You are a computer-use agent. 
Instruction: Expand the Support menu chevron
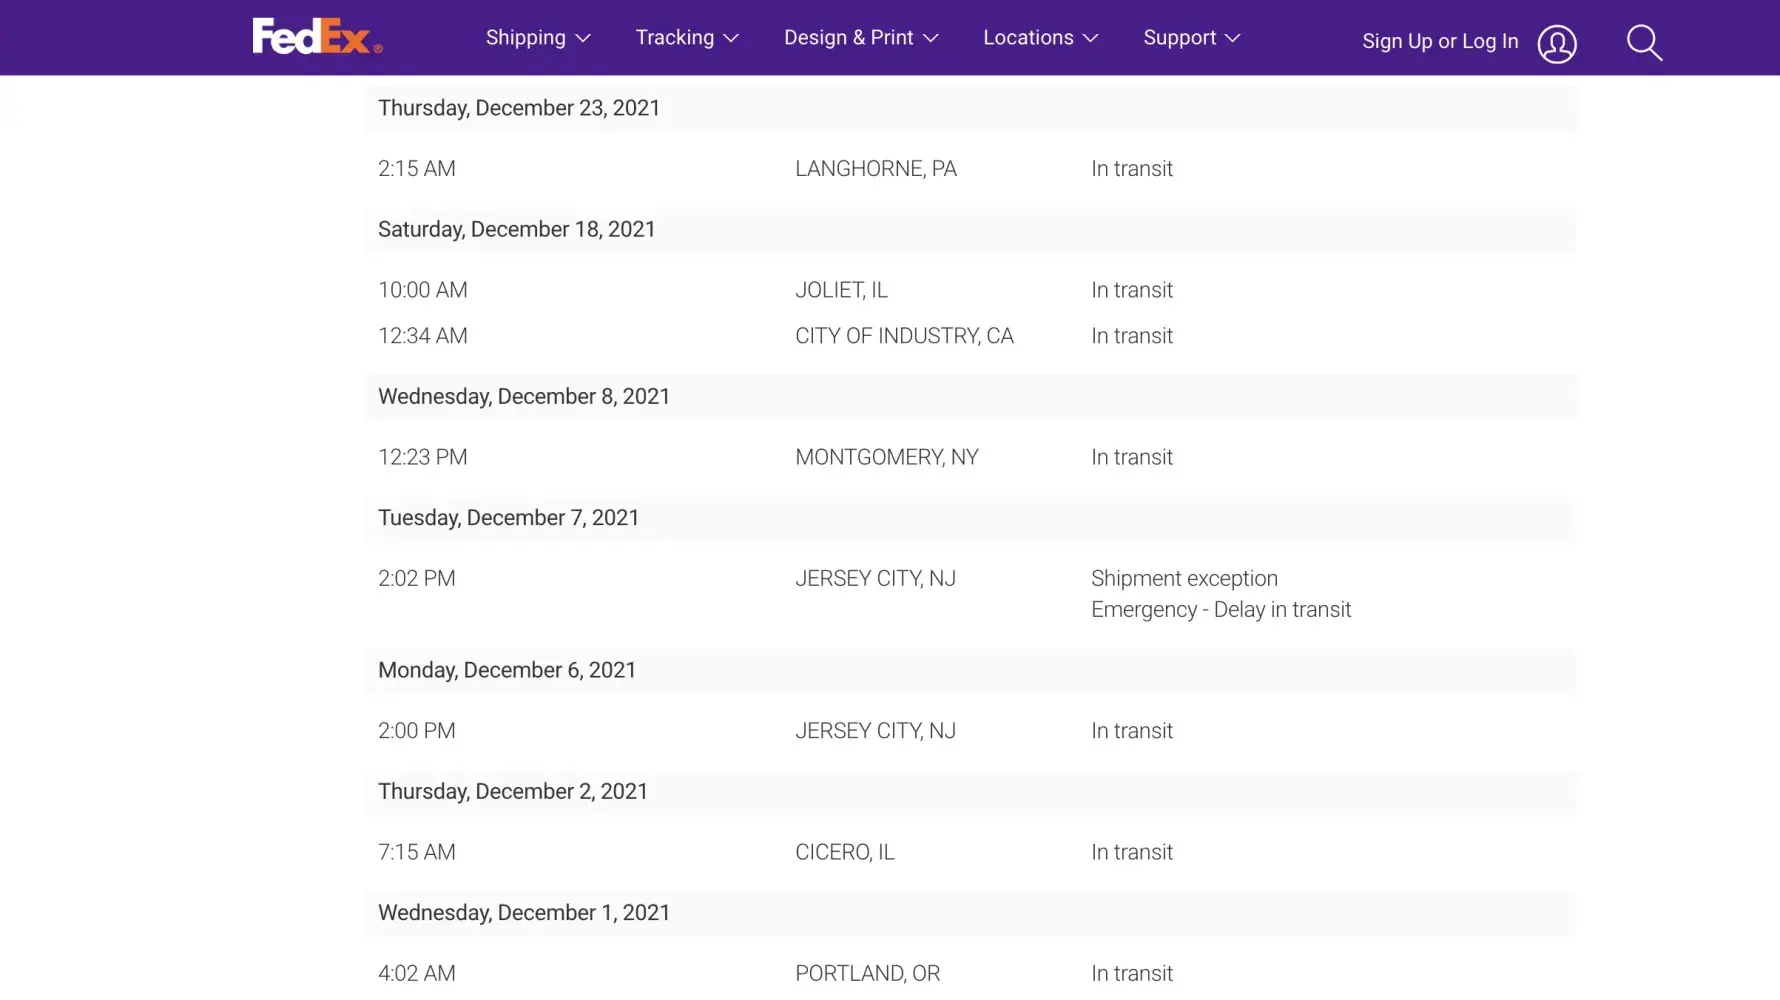pyautogui.click(x=1233, y=39)
